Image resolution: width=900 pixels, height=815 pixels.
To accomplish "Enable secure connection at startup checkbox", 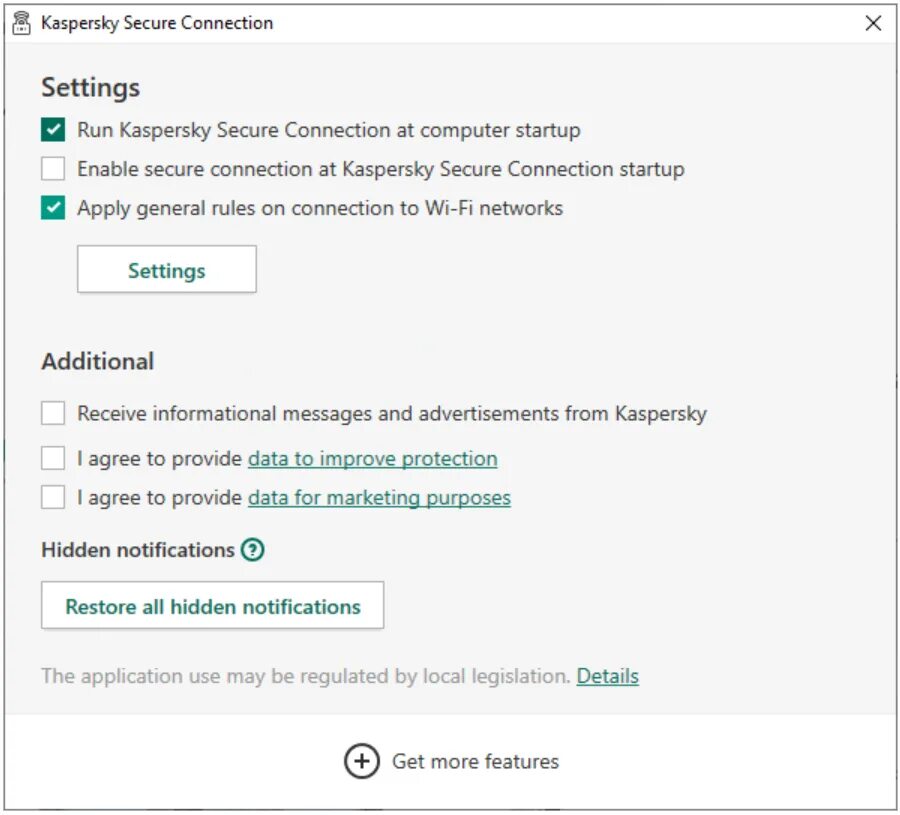I will pyautogui.click(x=53, y=169).
